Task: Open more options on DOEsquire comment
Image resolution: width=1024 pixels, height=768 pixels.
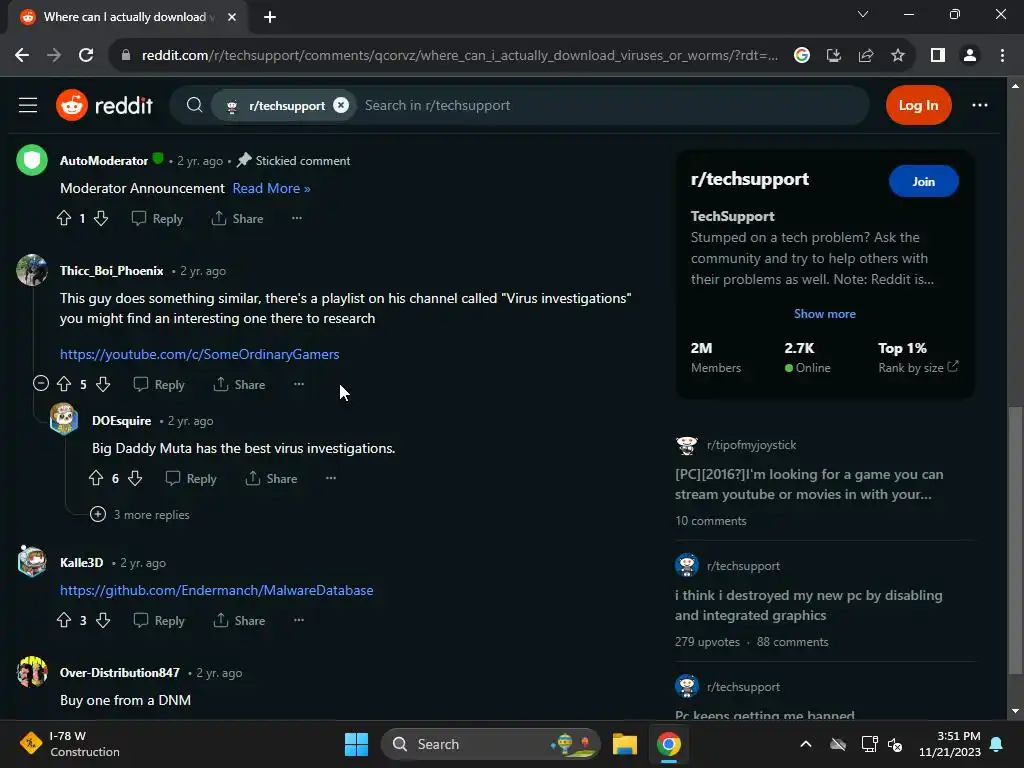Action: point(330,478)
